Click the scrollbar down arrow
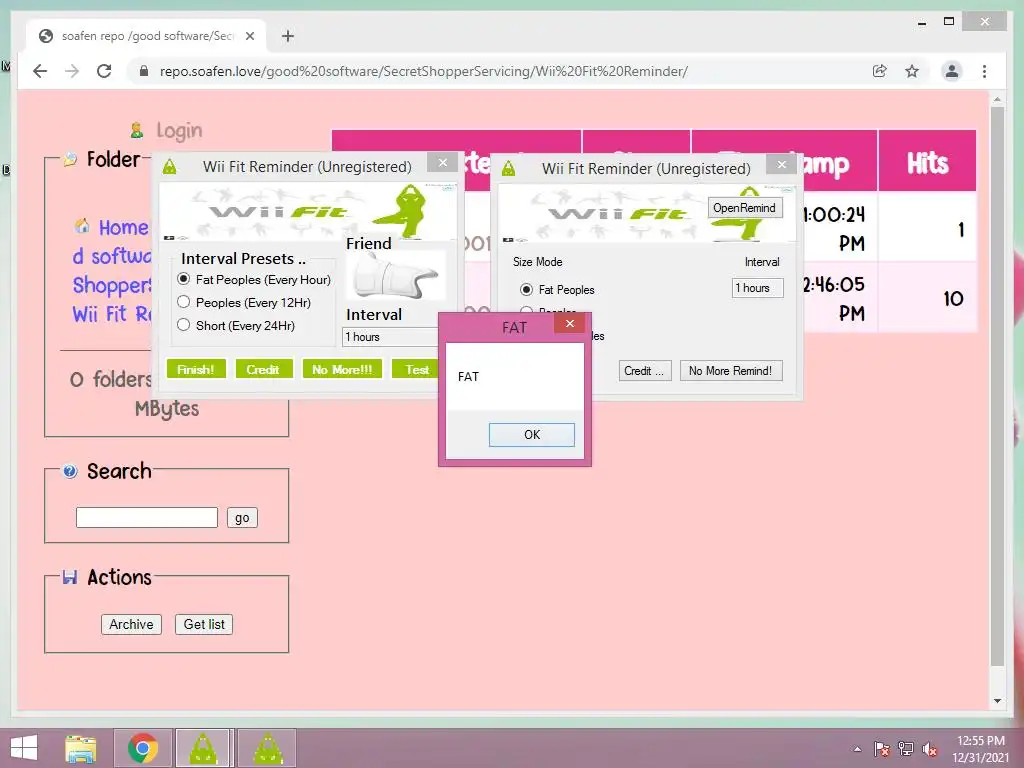This screenshot has width=1024, height=768. point(997,701)
